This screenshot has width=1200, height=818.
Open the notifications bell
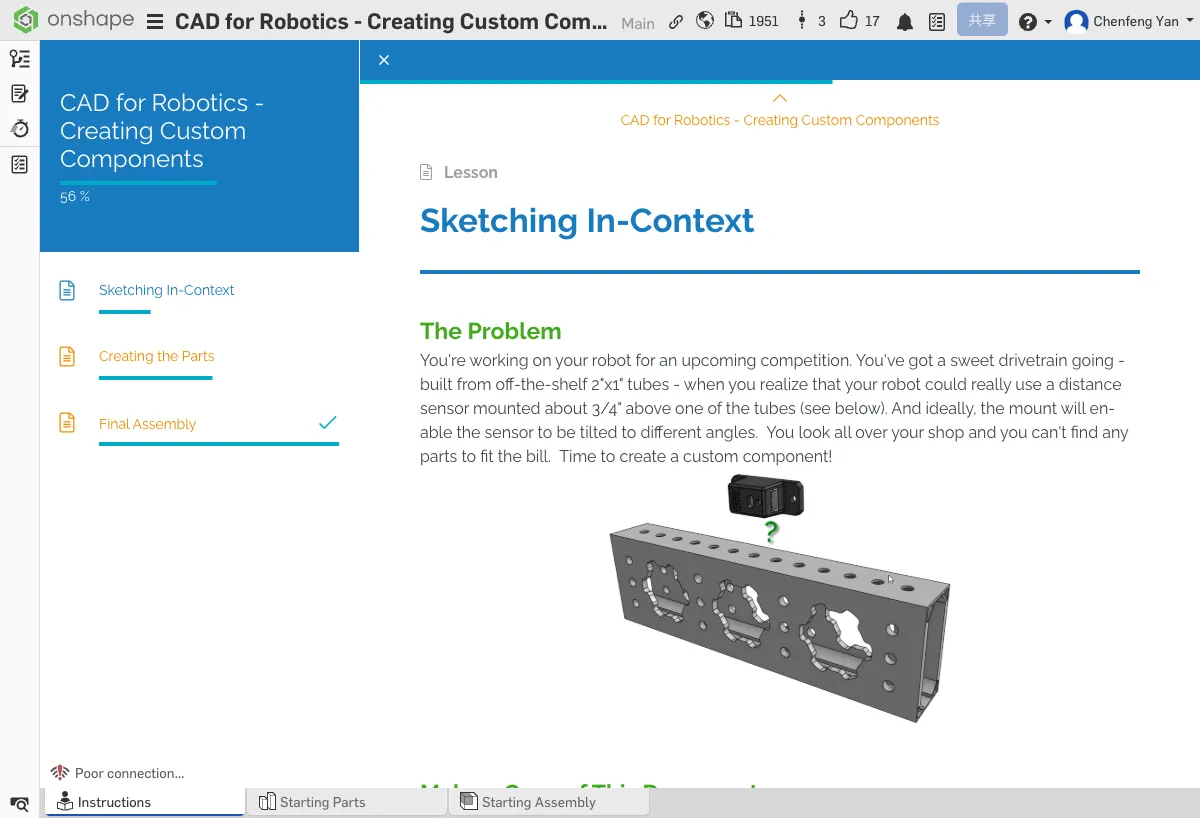tap(904, 21)
